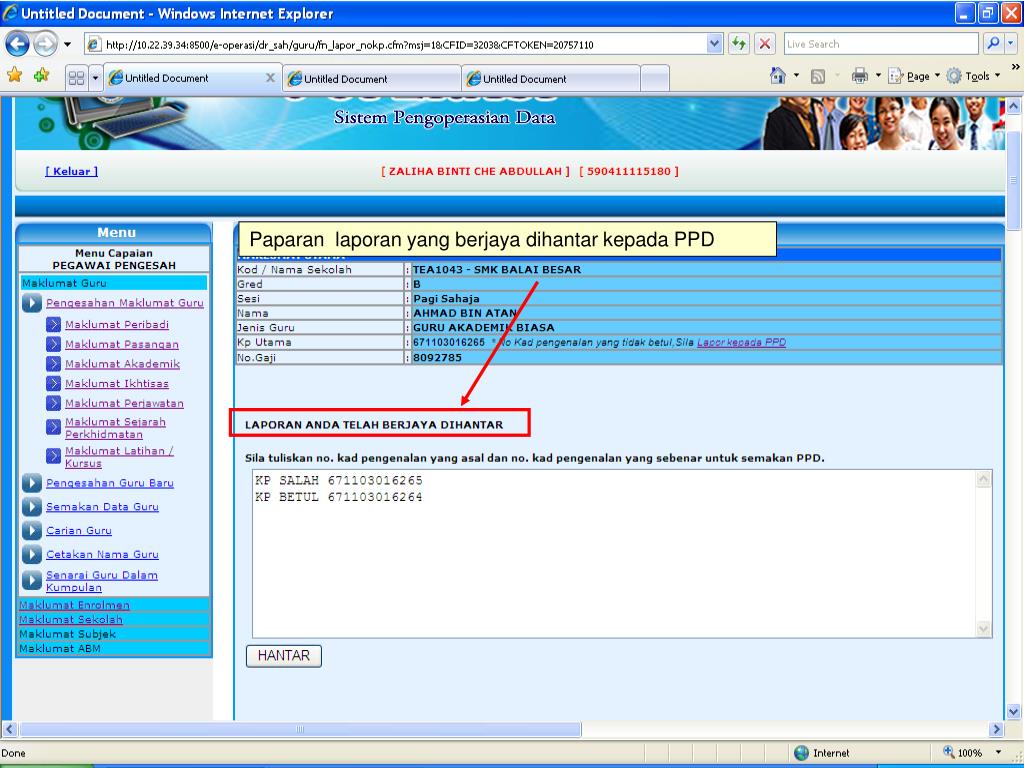Click the Quick Tabs grid icon
The image size is (1024, 768).
pos(76,78)
